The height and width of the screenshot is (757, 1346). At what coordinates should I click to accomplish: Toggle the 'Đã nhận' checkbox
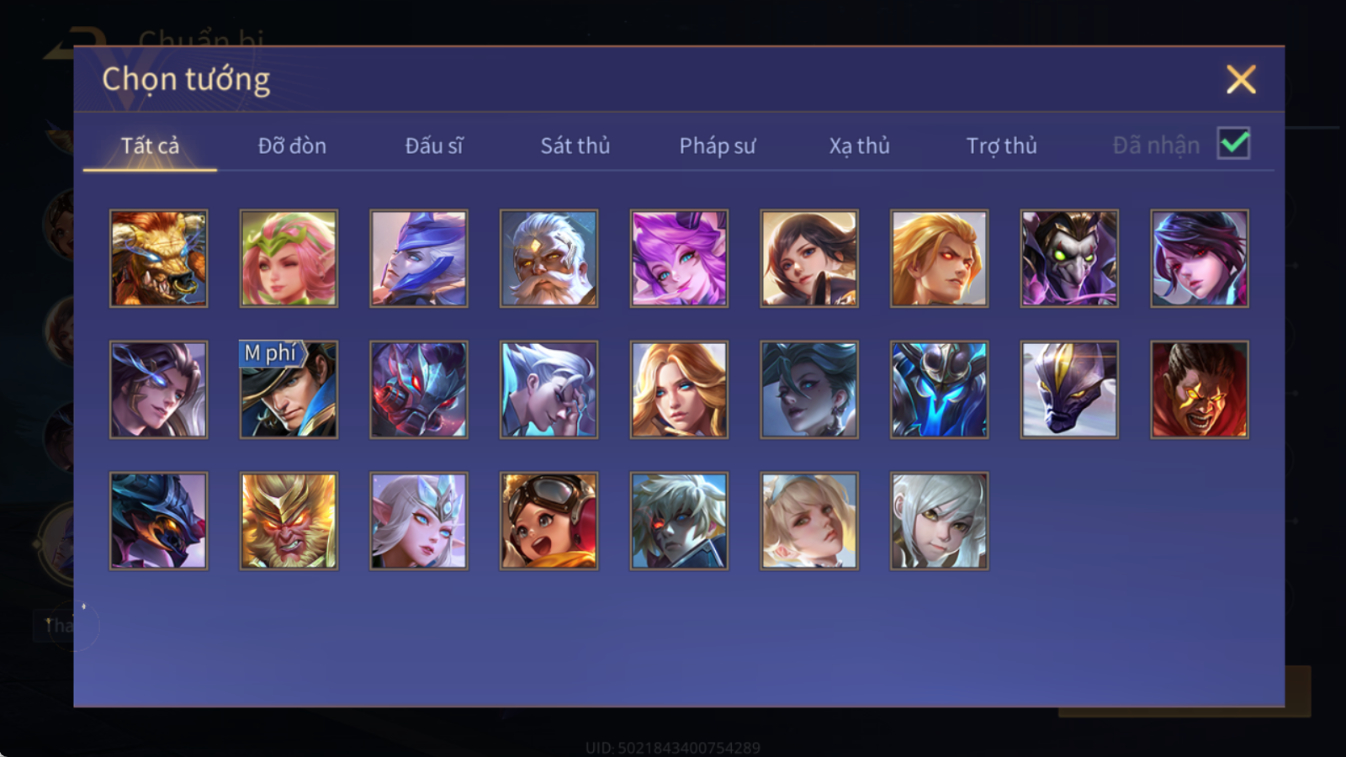click(x=1233, y=144)
